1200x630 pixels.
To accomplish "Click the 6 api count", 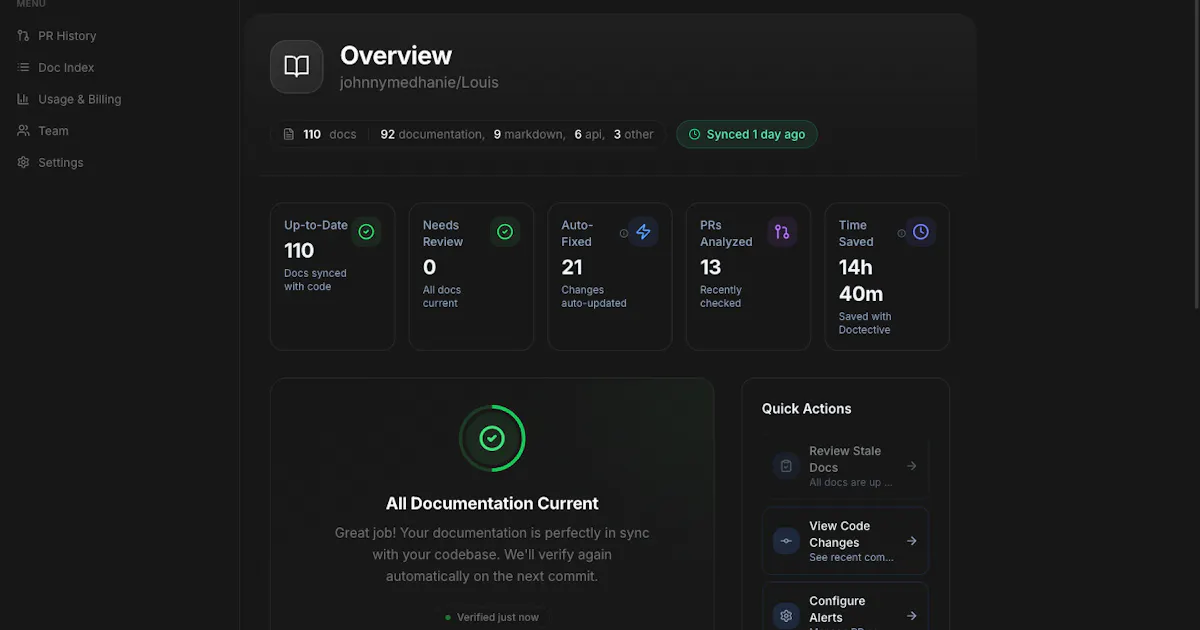I will pos(589,134).
